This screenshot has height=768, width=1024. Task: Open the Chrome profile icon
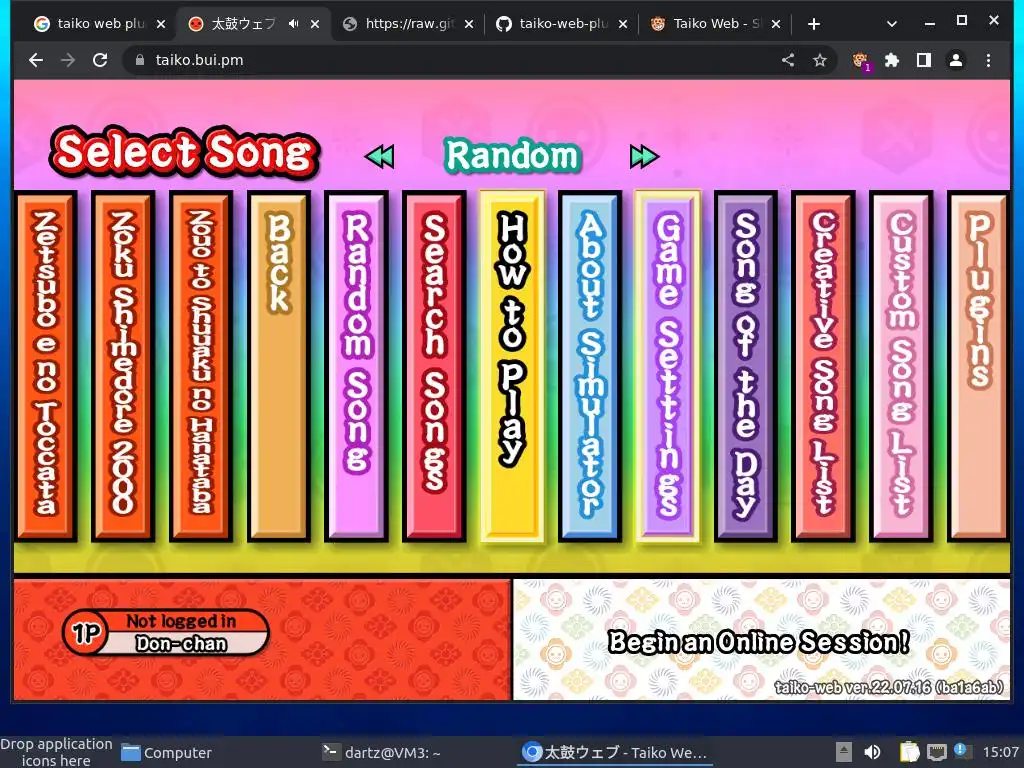955,60
